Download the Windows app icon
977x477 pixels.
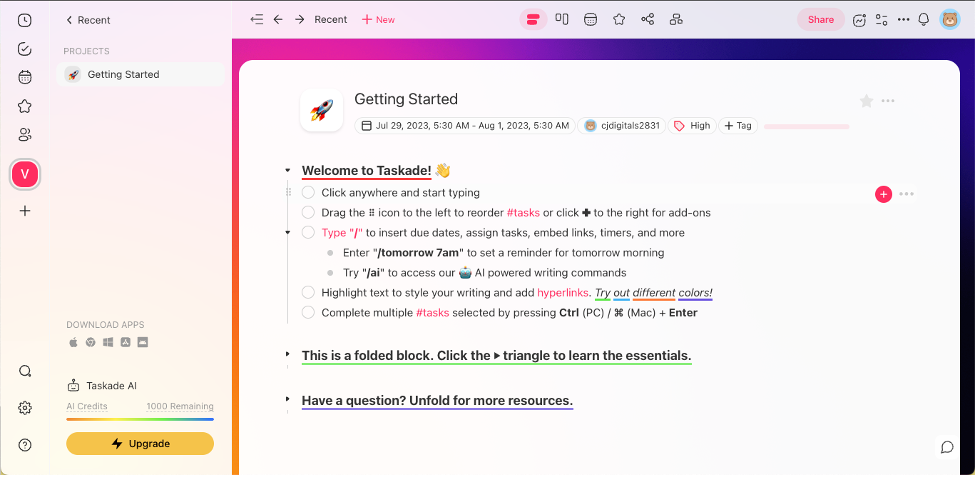coord(108,342)
